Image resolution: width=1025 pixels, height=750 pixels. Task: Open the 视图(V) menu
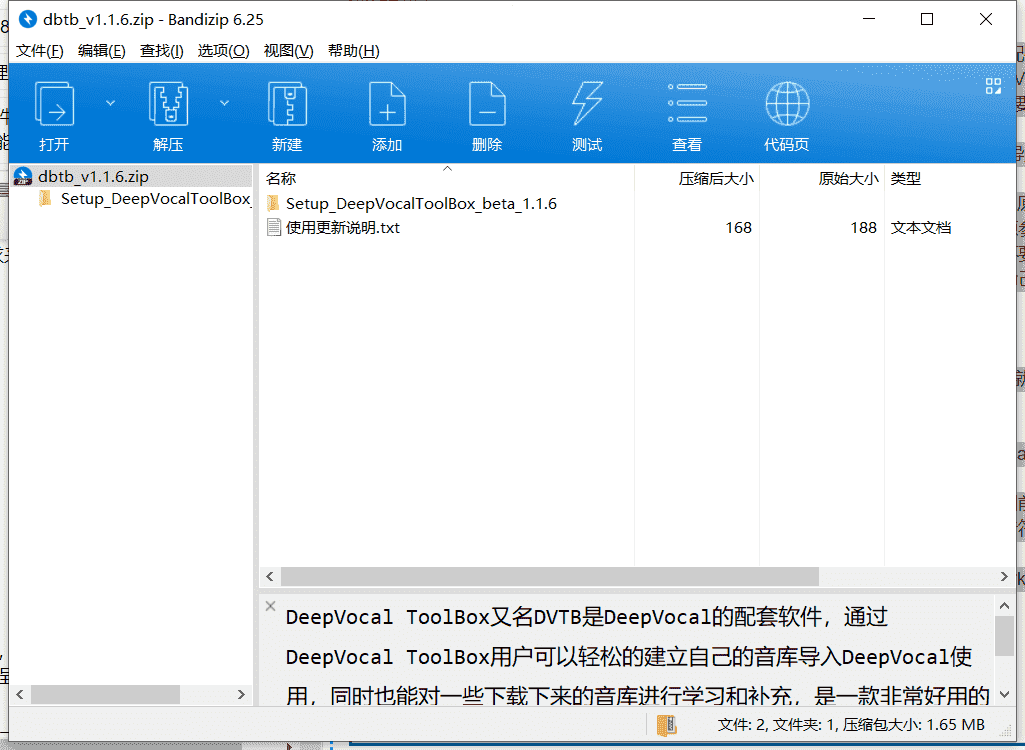tap(288, 50)
